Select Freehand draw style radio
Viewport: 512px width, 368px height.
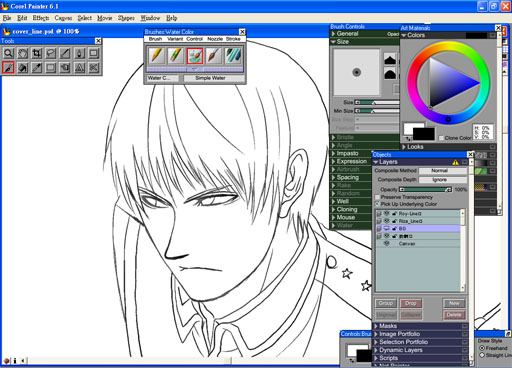pos(482,348)
